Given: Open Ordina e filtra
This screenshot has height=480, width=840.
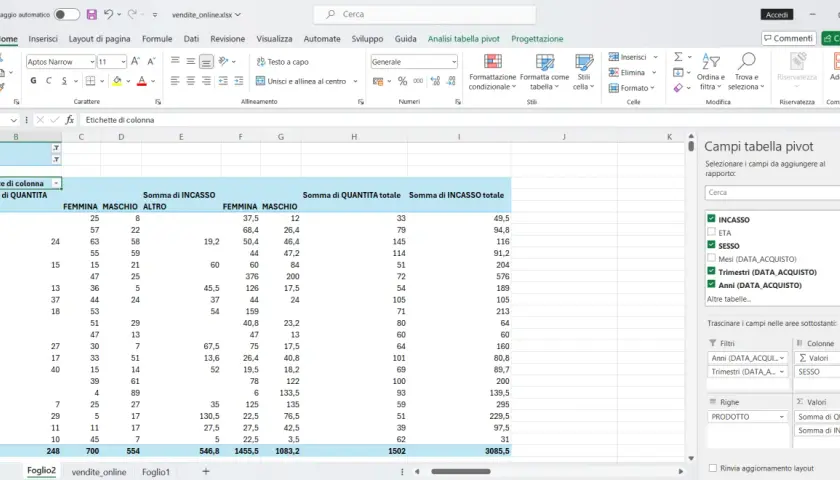Looking at the screenshot, I should pyautogui.click(x=711, y=72).
